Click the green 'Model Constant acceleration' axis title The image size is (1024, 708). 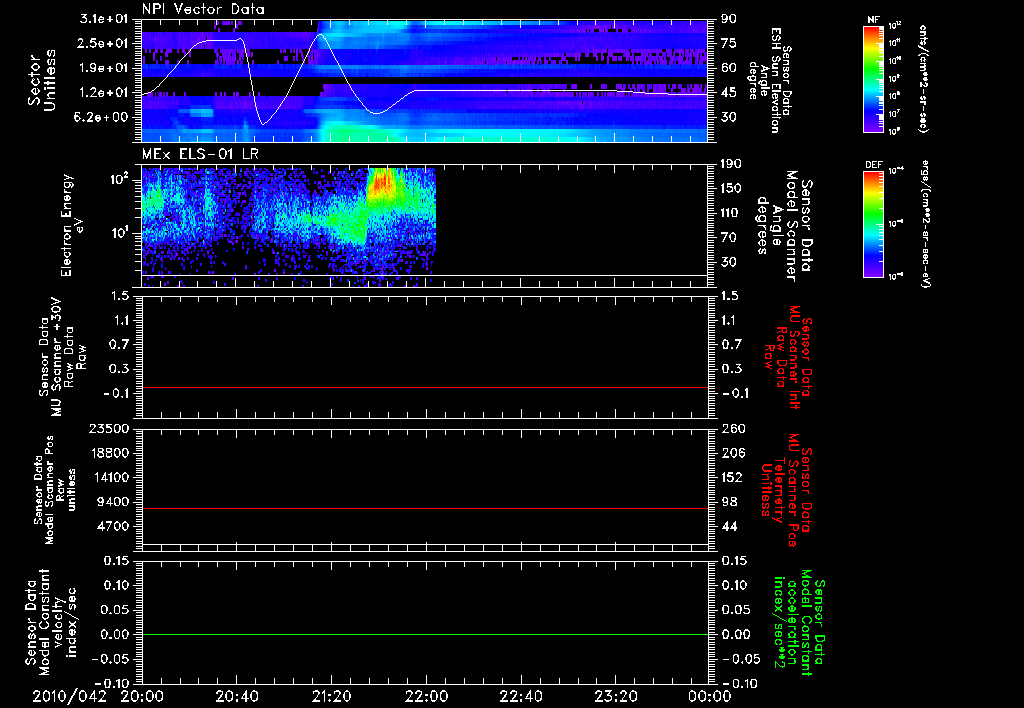tap(799, 622)
